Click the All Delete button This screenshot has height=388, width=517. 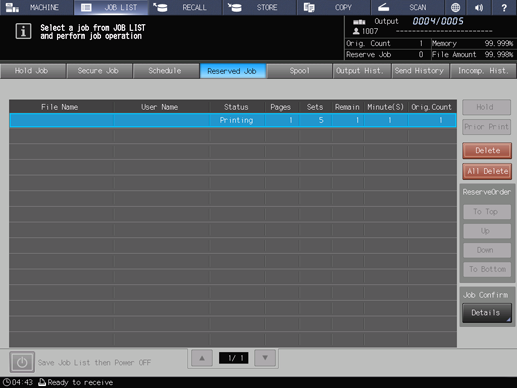487,171
